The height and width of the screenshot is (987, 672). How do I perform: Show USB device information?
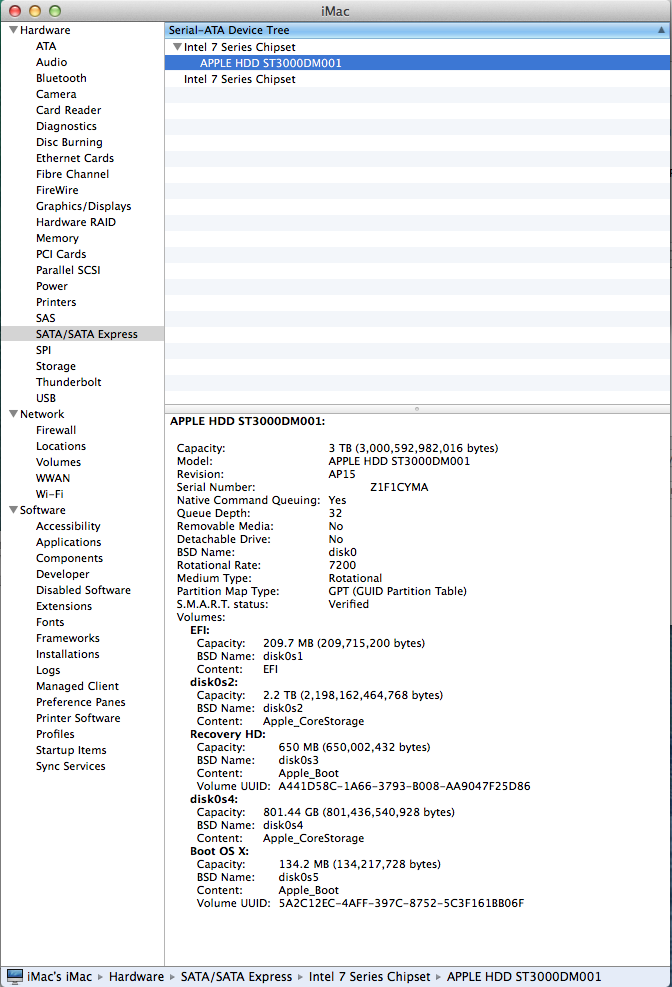(46, 398)
